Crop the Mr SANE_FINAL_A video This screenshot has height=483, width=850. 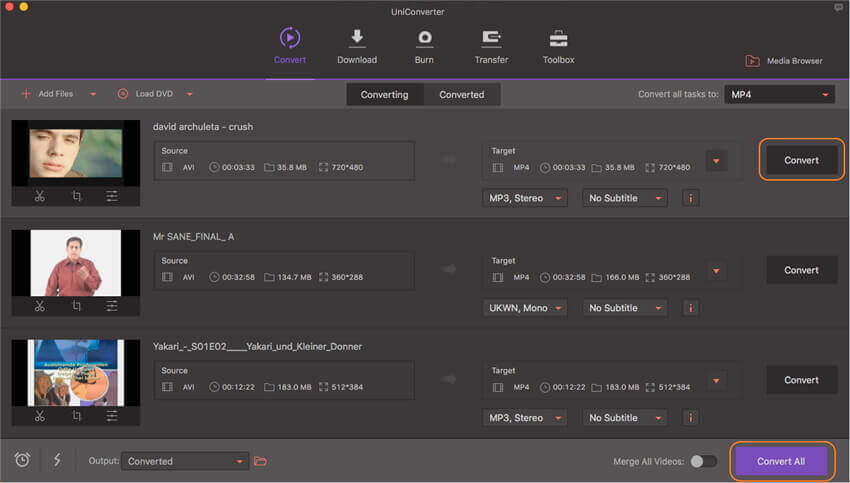coord(76,306)
